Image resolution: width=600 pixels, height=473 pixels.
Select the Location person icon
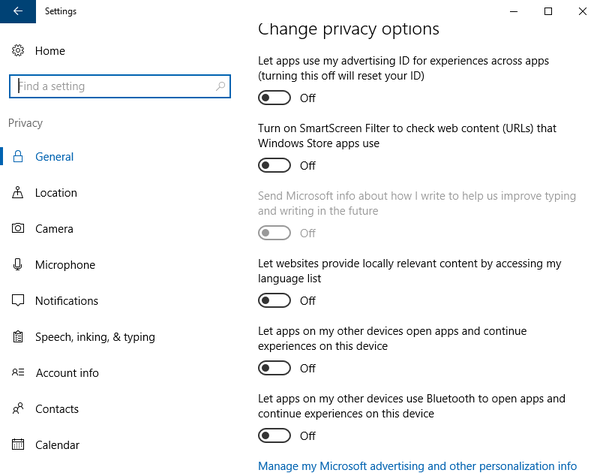click(x=18, y=192)
